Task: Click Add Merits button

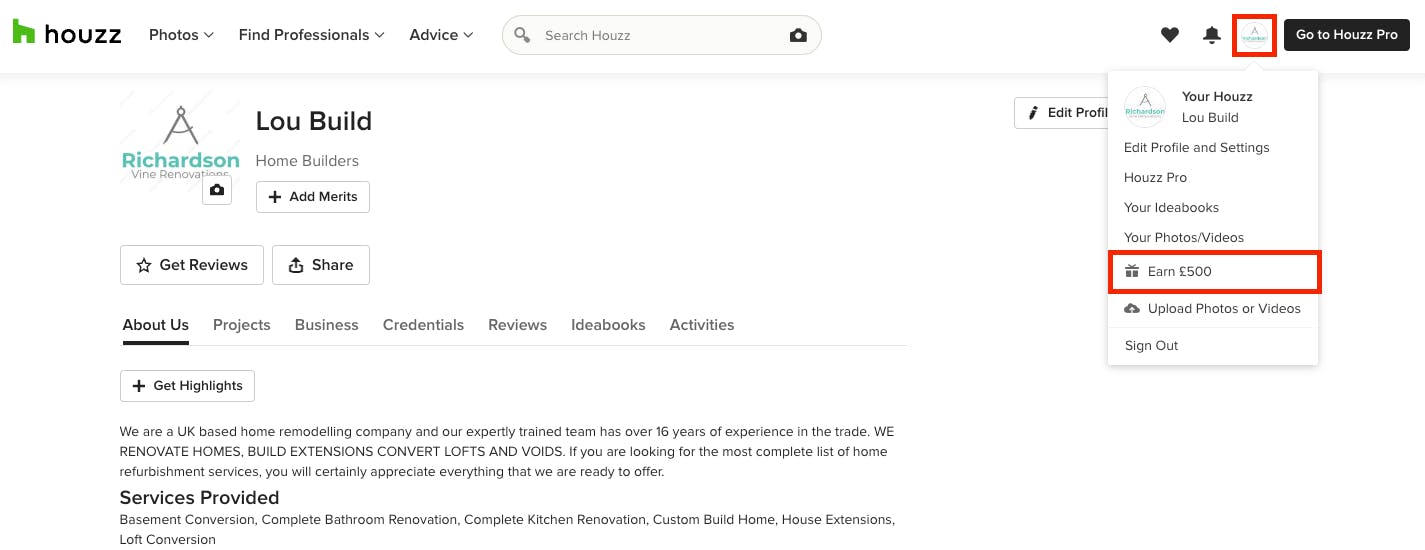Action: [x=313, y=197]
